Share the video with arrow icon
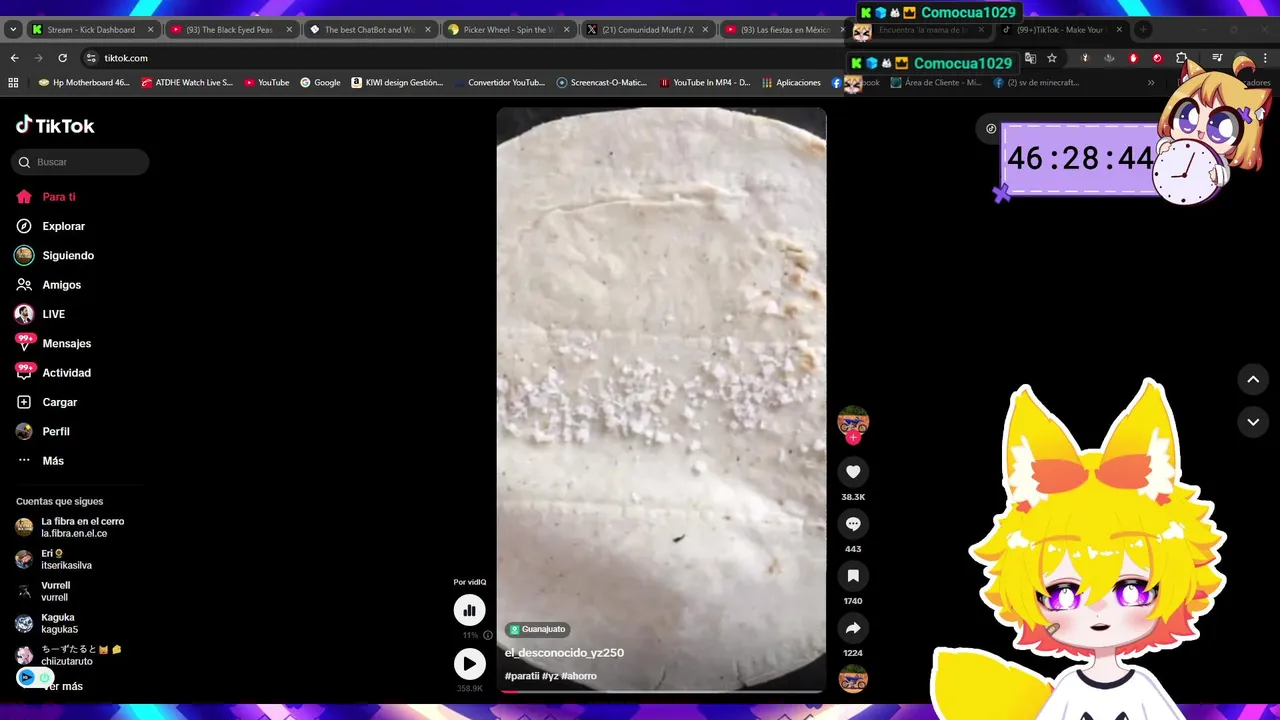 pyautogui.click(x=853, y=628)
